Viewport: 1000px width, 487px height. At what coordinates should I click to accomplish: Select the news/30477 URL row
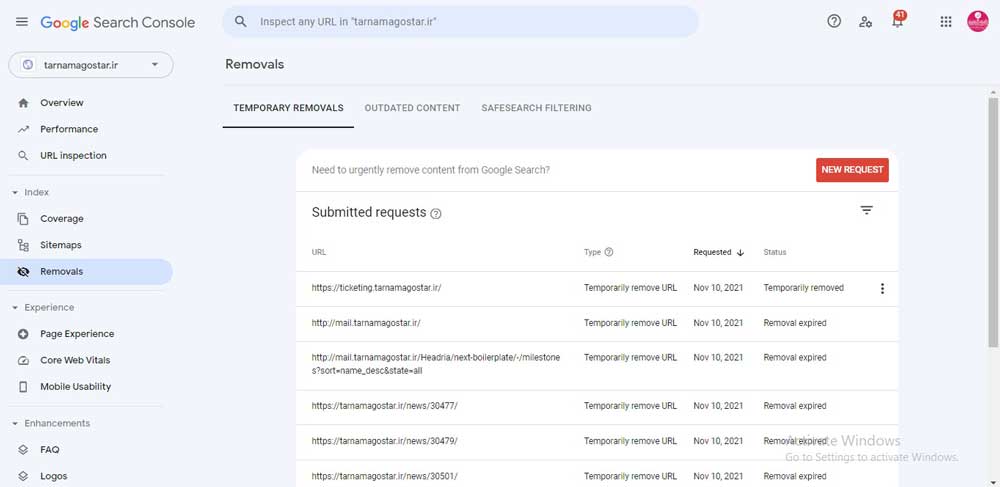(385, 406)
